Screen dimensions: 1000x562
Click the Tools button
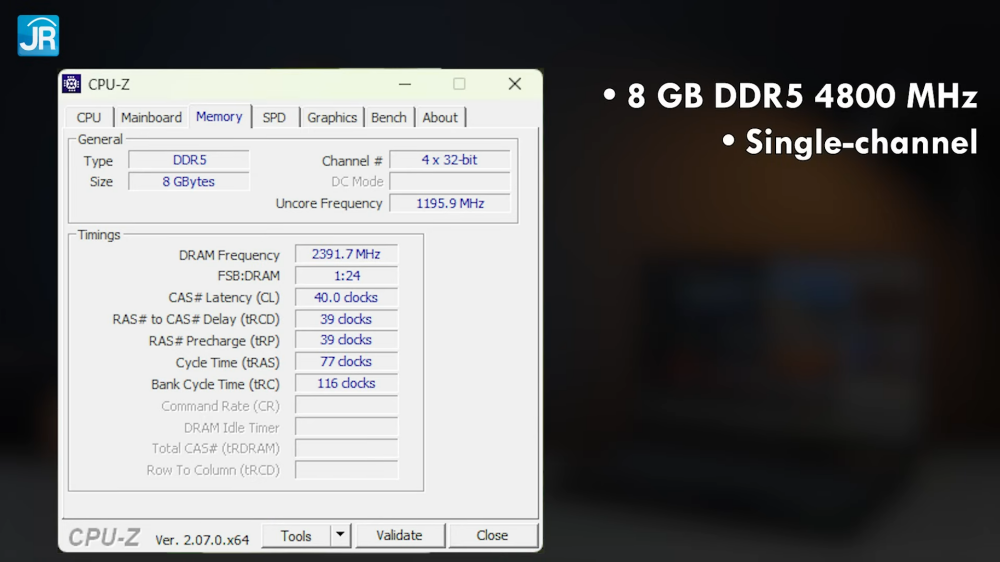[296, 536]
